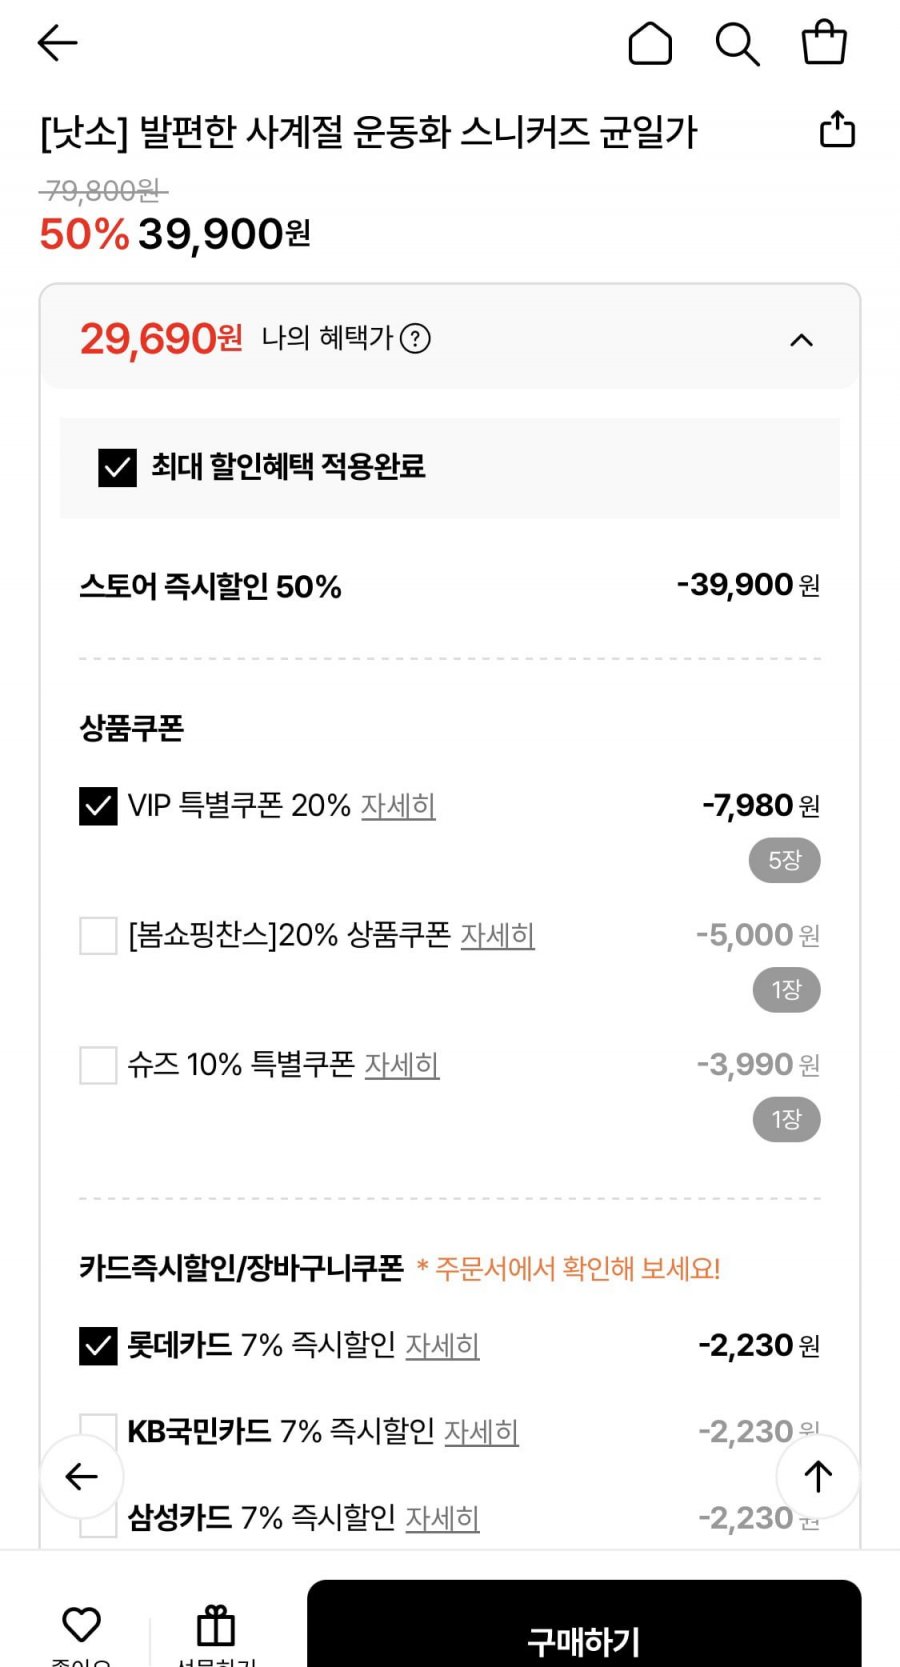Deselect 롯데카드 7% 즉시할인 option
900x1667 pixels.
click(98, 1346)
